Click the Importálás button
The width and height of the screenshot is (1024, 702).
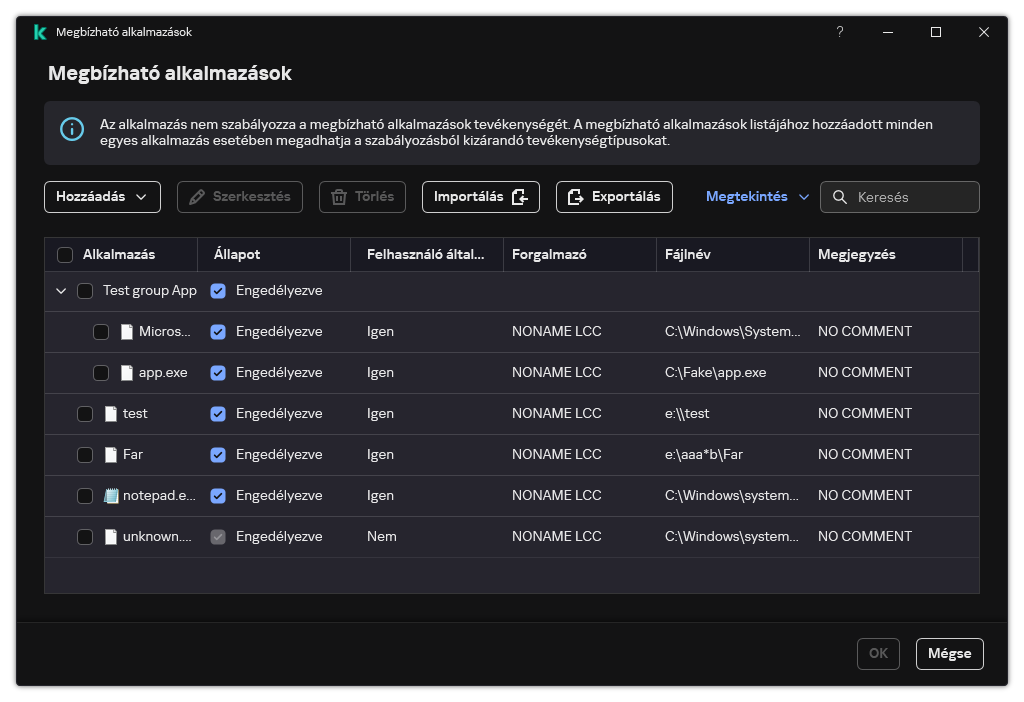coord(480,197)
